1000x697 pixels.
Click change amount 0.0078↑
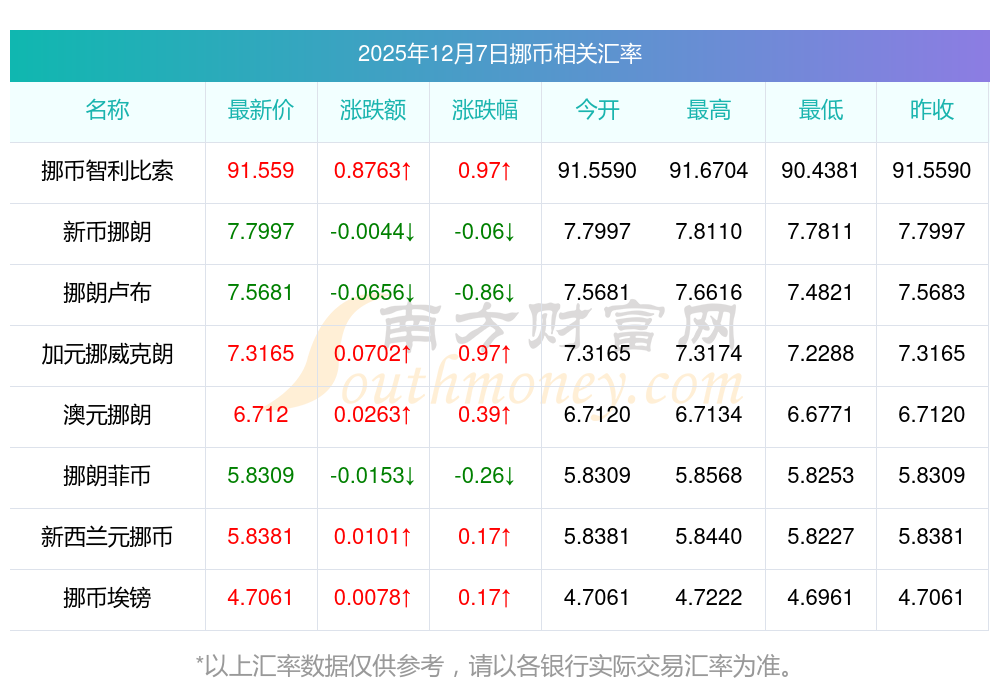point(373,598)
